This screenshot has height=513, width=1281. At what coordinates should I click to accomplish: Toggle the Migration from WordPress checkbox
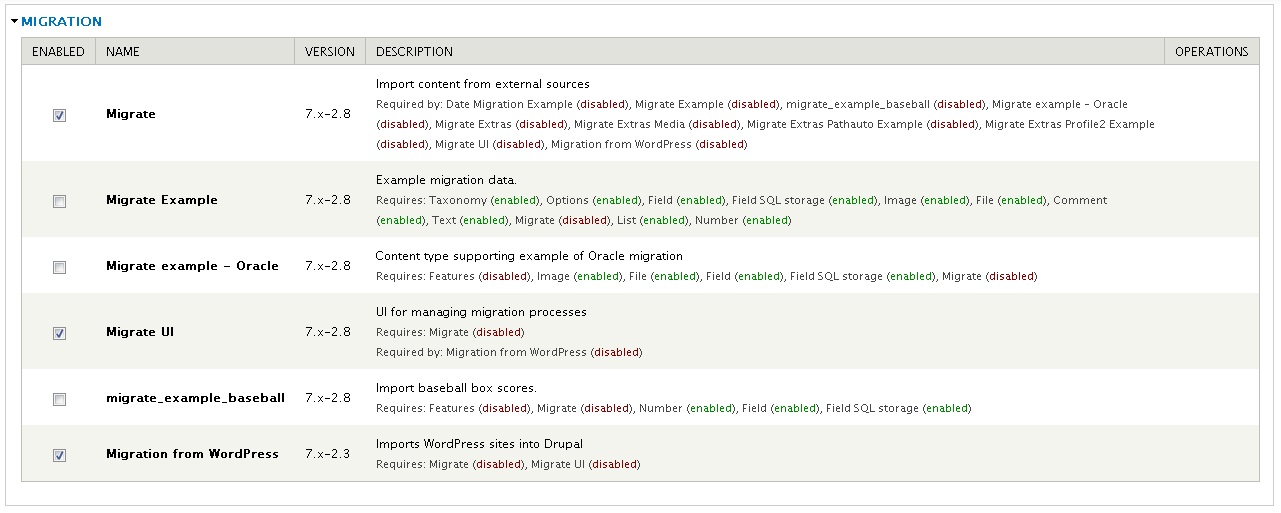pos(59,455)
